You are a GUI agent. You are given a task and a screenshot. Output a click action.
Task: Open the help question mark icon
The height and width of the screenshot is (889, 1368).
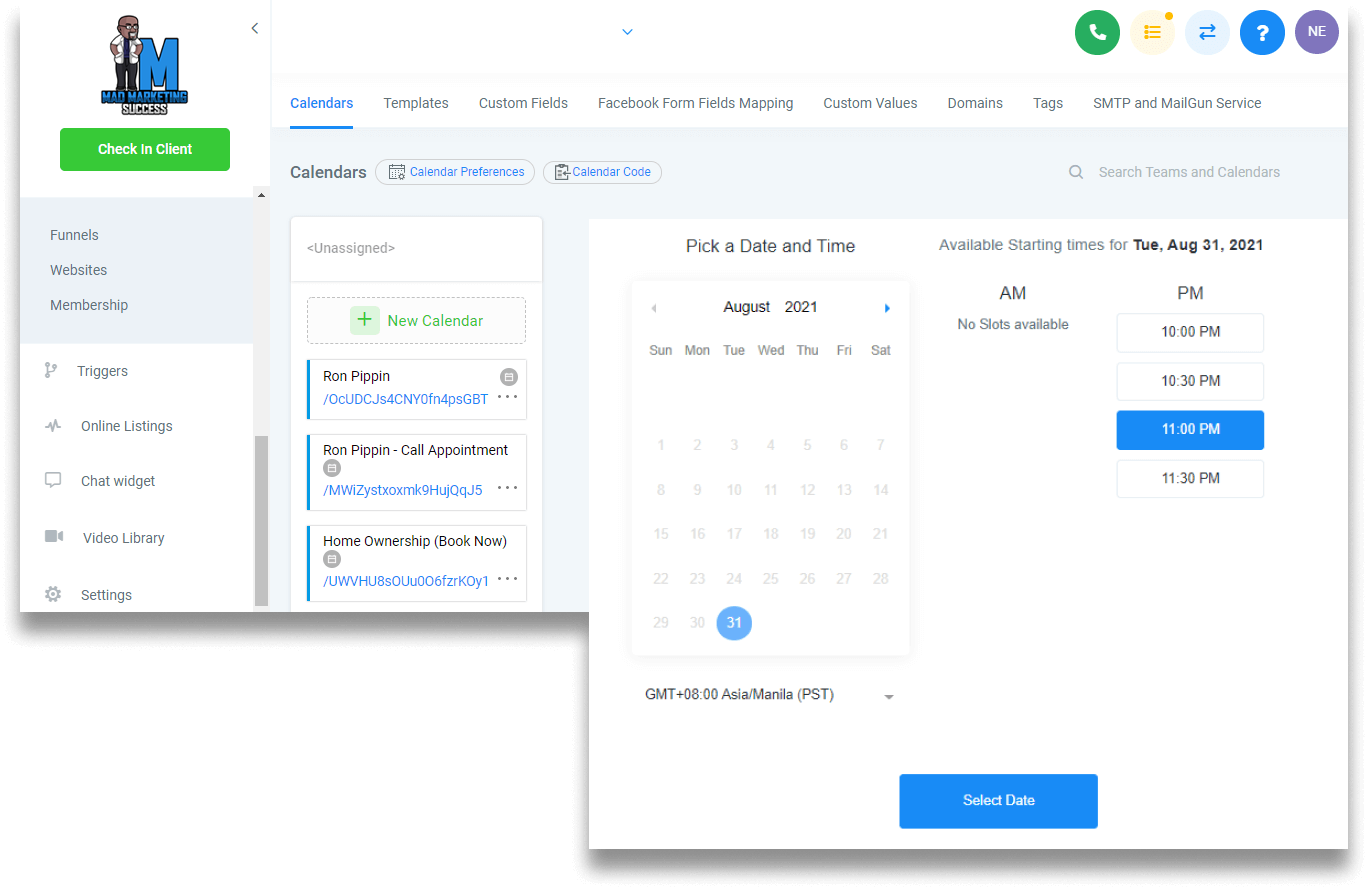coord(1262,32)
